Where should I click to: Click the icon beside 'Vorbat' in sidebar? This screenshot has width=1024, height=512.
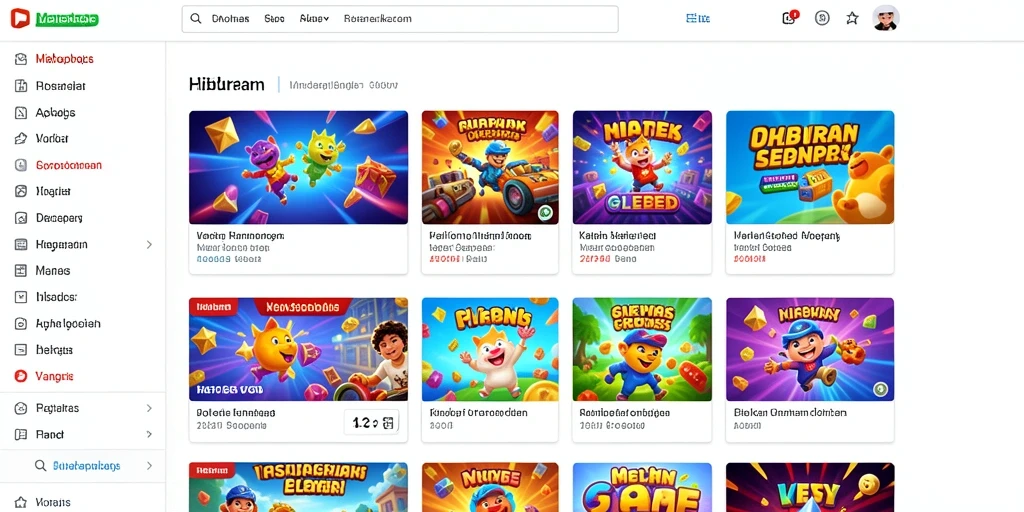tap(21, 138)
